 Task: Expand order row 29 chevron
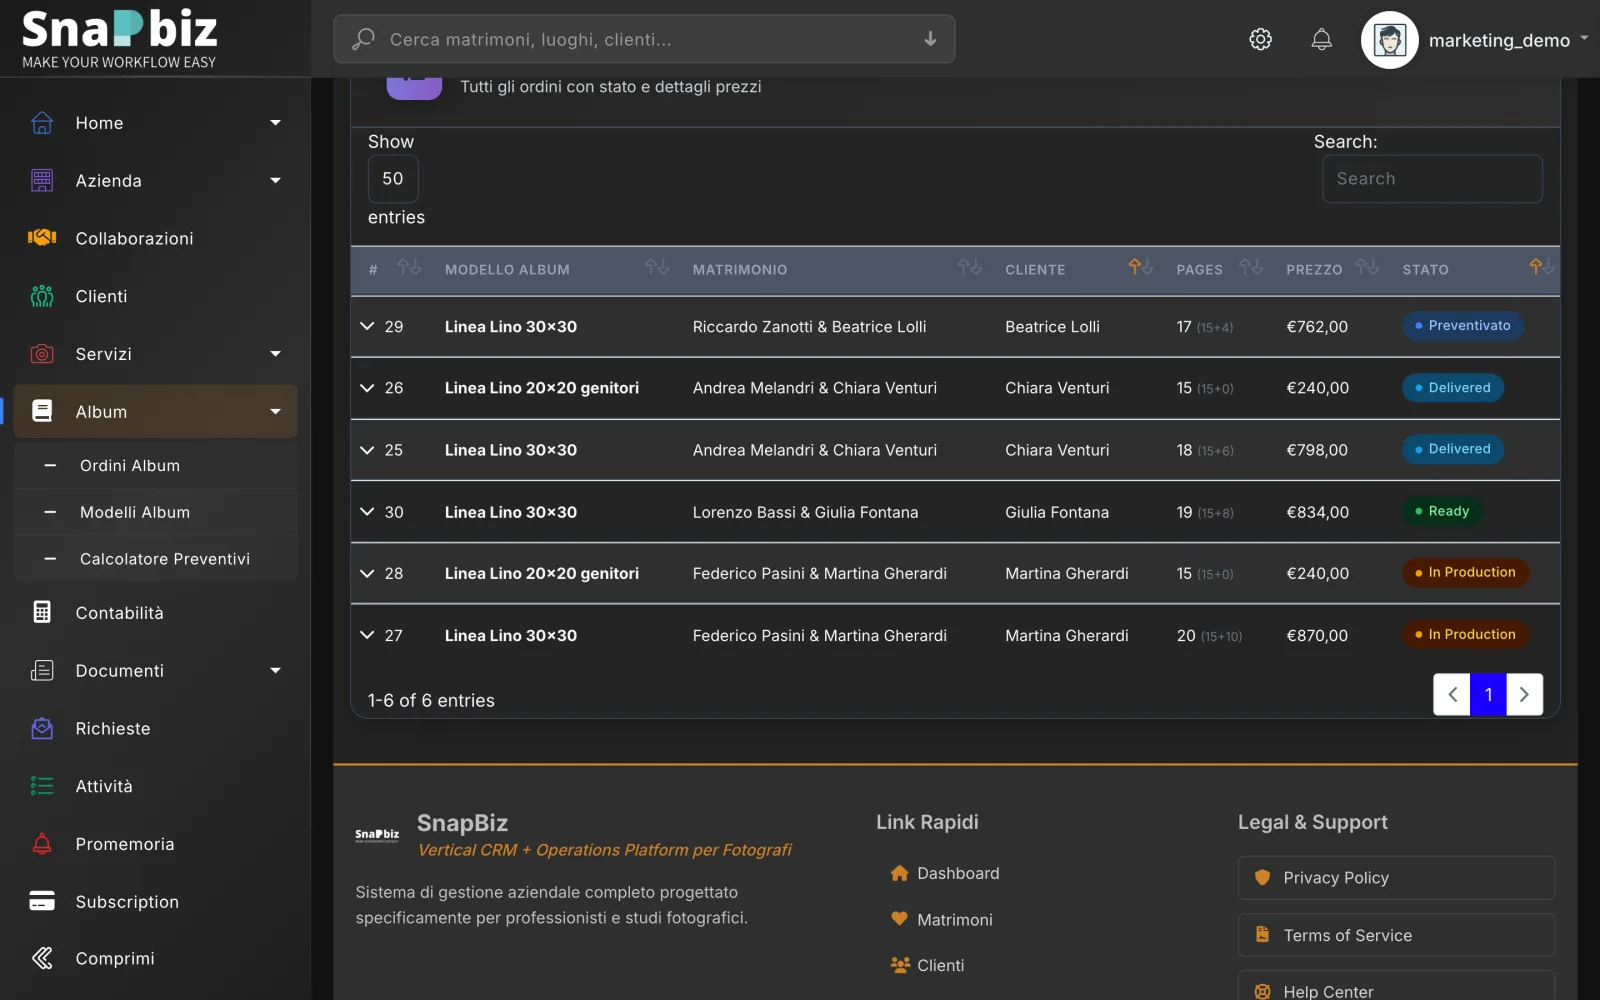[x=367, y=326]
